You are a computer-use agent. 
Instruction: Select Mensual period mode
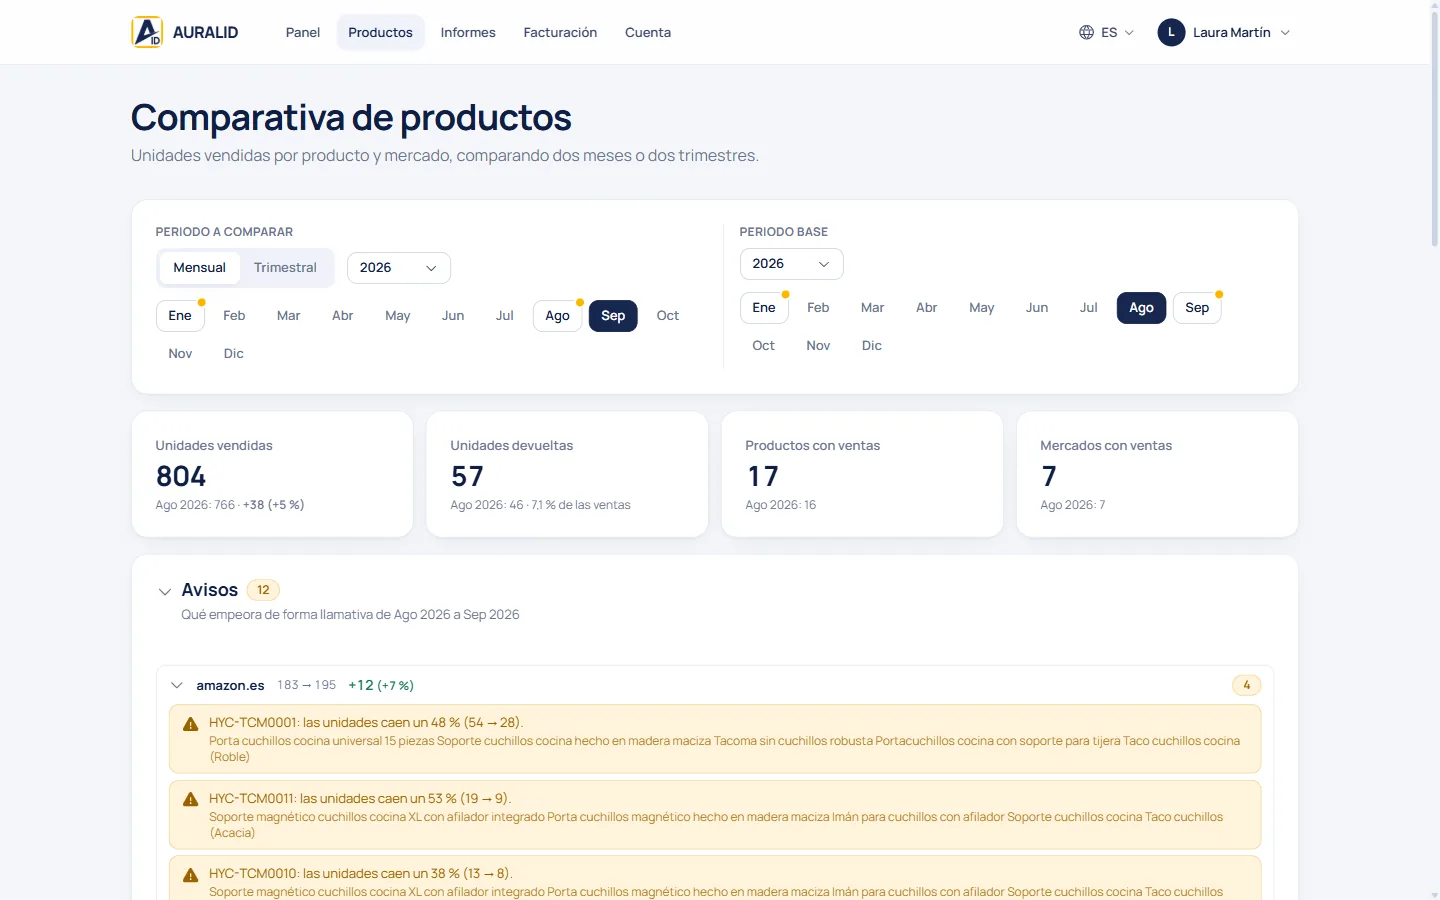tap(199, 268)
